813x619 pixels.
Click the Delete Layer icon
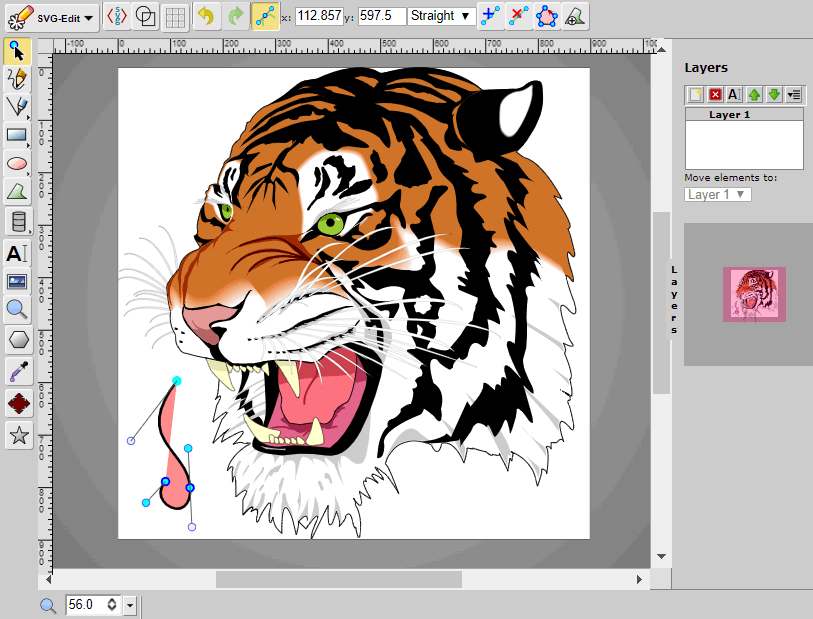[x=713, y=94]
